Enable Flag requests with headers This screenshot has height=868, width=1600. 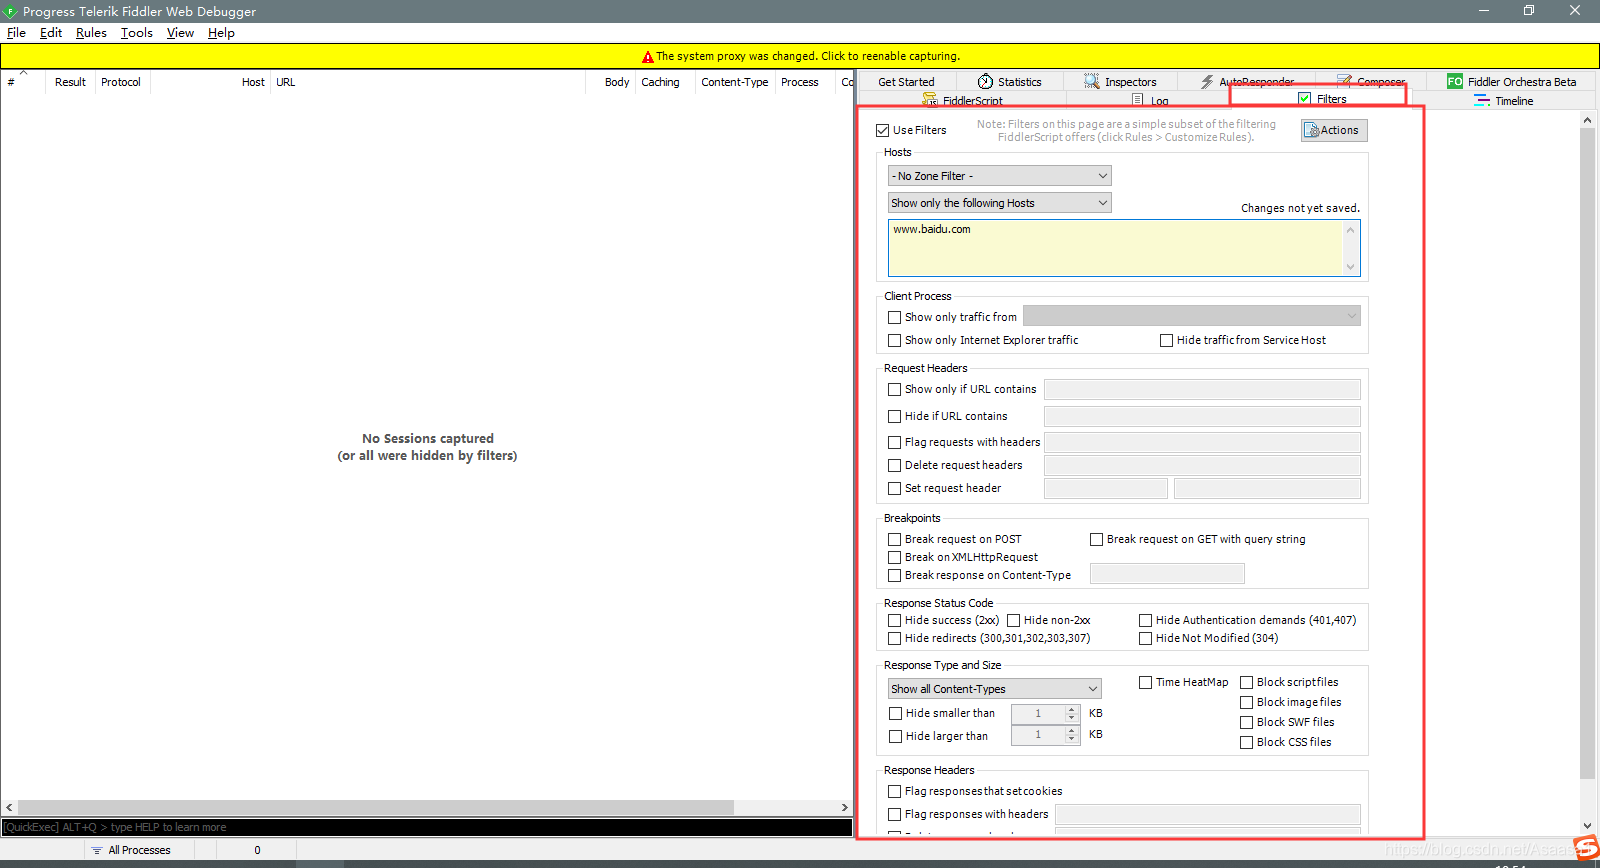tap(894, 442)
